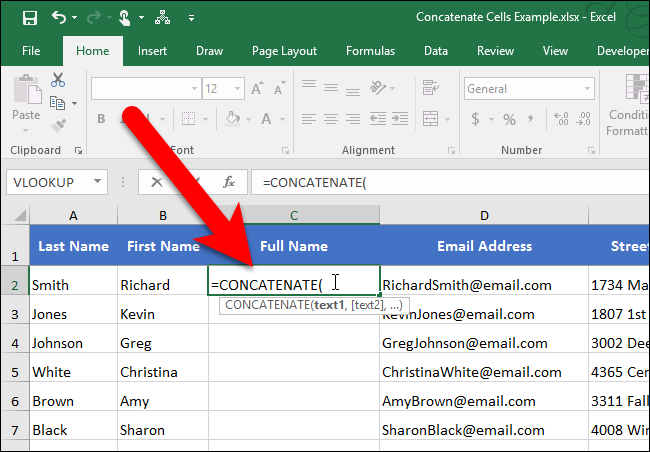This screenshot has height=452, width=650.
Task: Click the Undo arrow icon
Action: pyautogui.click(x=59, y=17)
